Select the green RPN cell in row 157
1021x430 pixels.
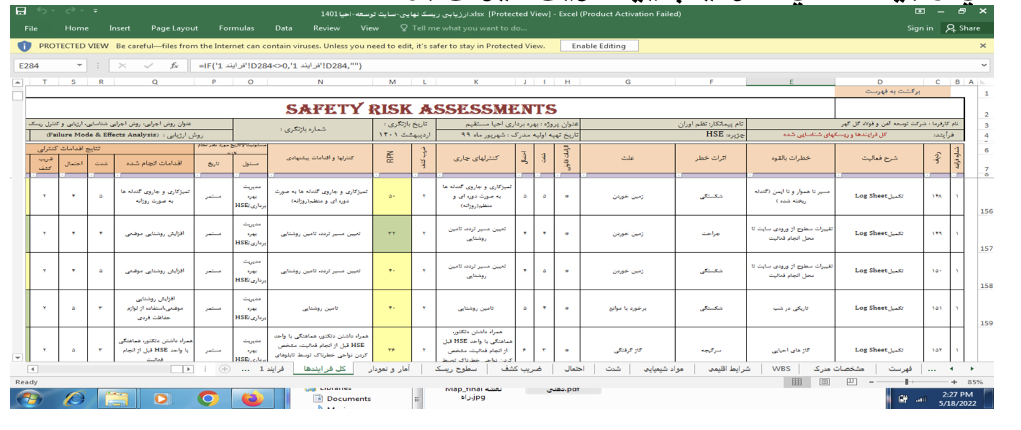(392, 233)
